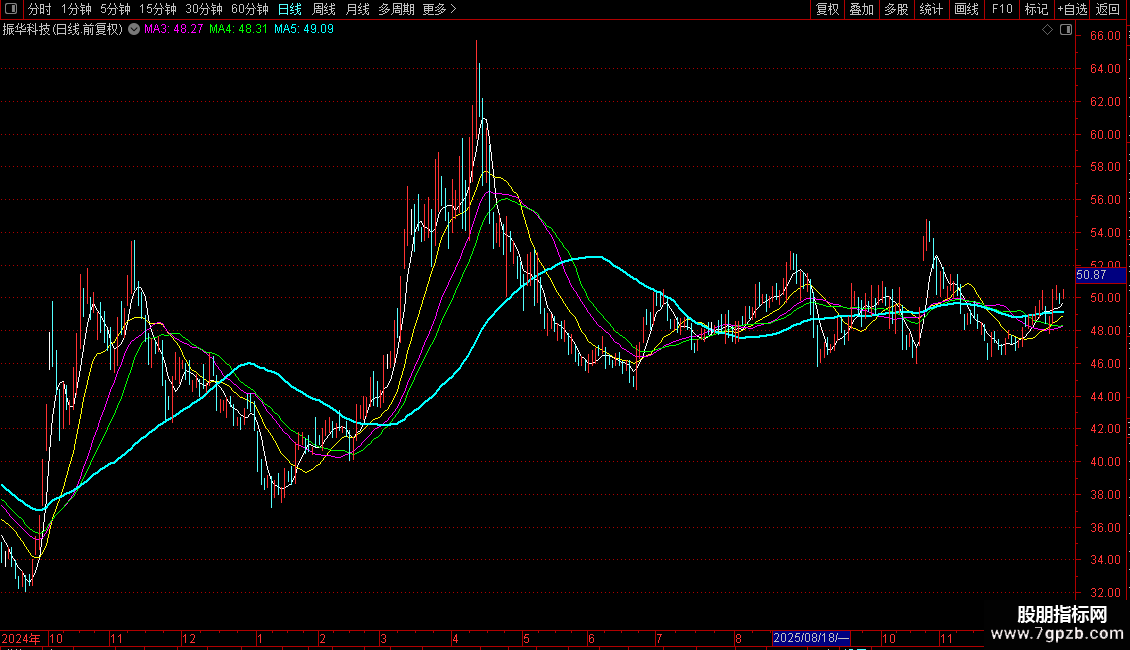Activate the 画线 drawing tool

966,9
